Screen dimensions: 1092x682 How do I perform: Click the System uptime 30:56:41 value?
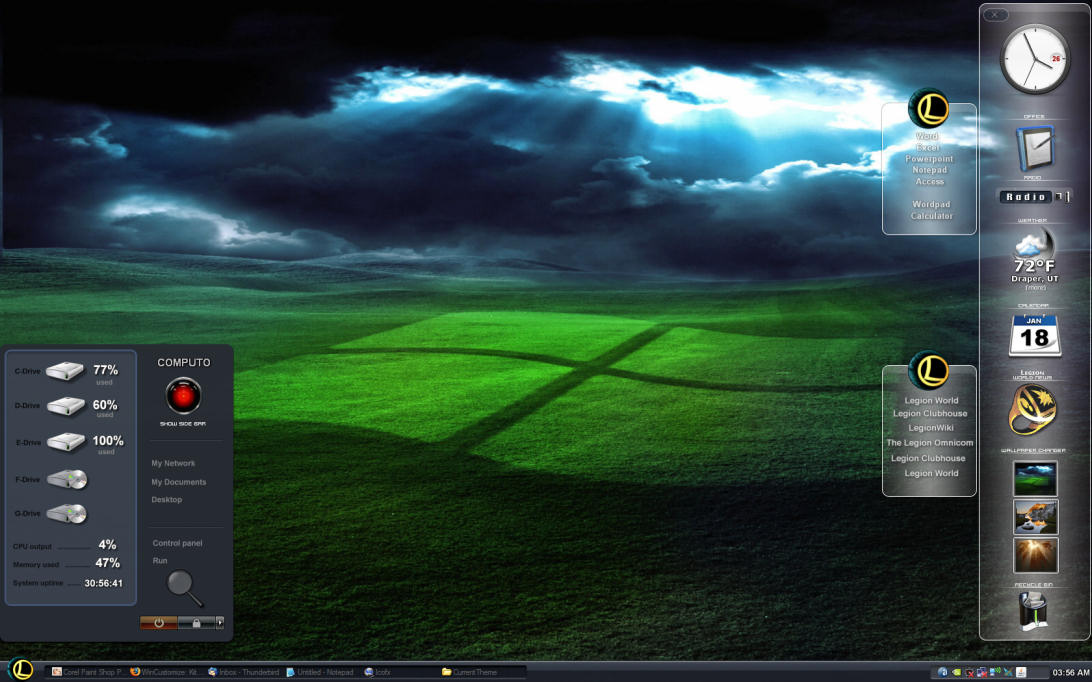tap(104, 583)
